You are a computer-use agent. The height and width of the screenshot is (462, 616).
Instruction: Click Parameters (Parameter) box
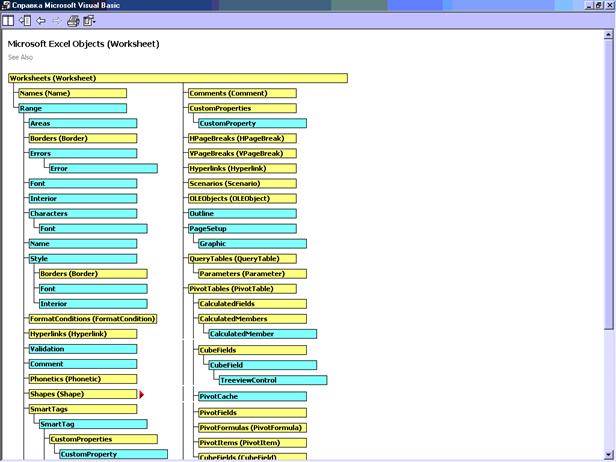click(x=253, y=274)
